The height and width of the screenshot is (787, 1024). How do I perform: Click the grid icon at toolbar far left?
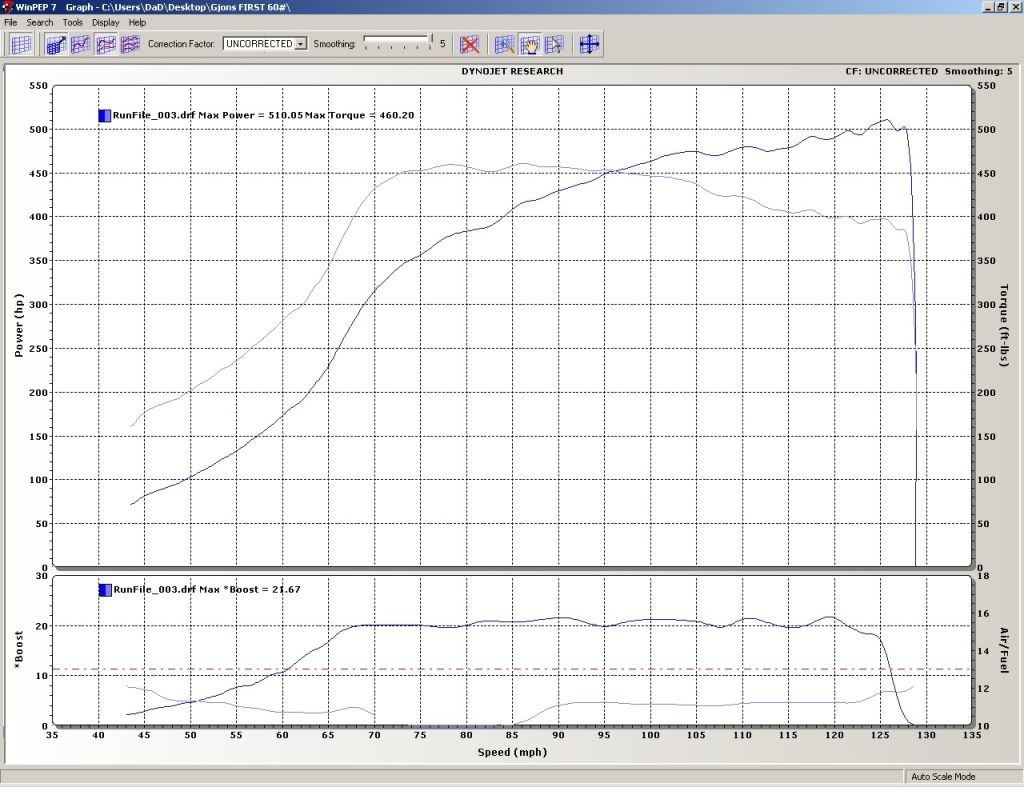click(20, 44)
